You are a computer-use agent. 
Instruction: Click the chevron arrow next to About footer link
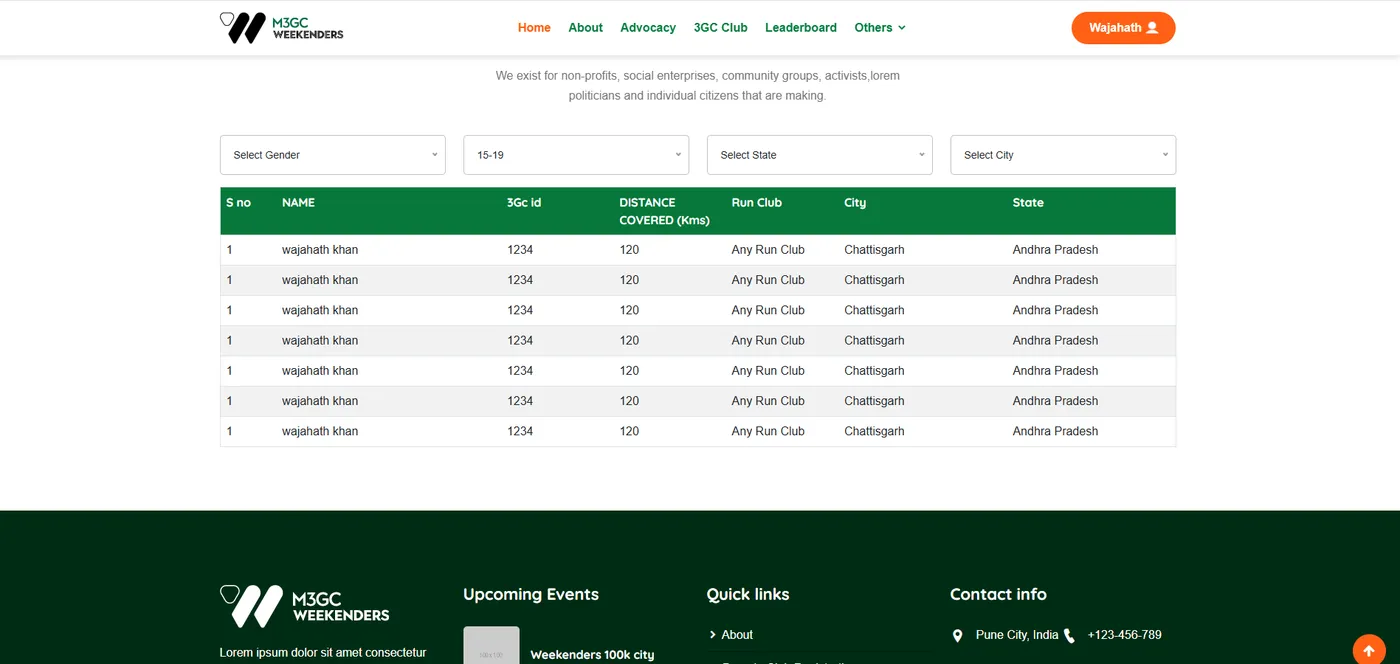point(712,635)
